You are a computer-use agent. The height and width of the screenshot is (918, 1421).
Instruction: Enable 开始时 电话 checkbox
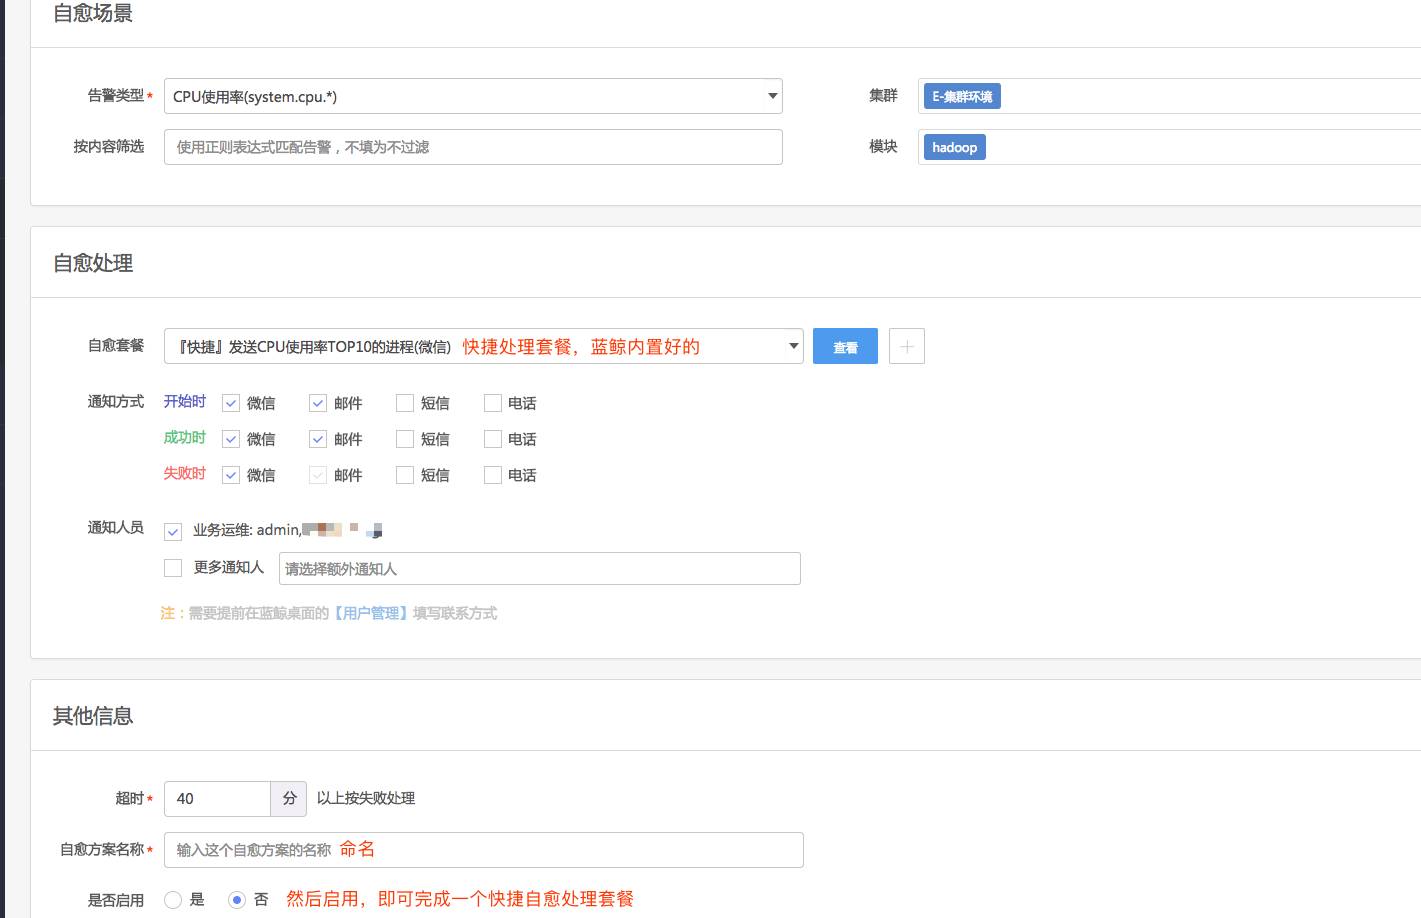[x=493, y=403]
